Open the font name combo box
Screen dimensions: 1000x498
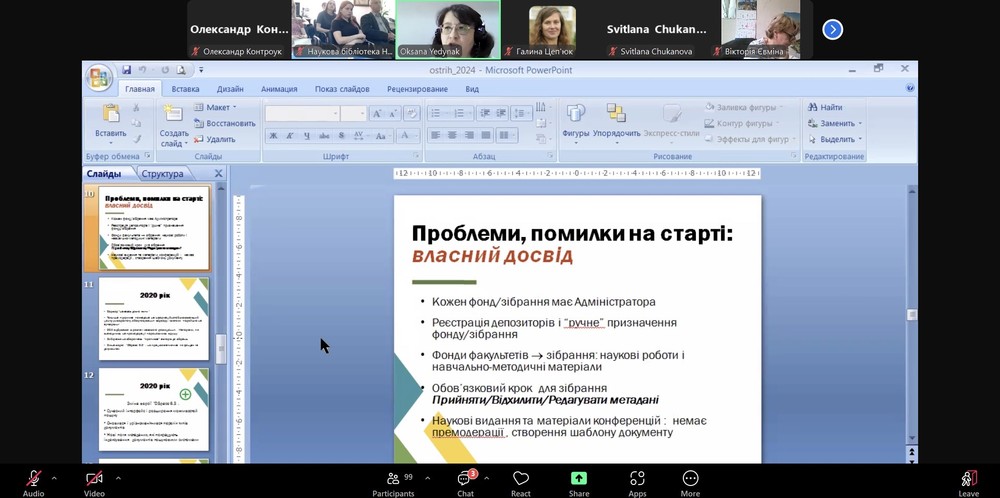[x=302, y=114]
